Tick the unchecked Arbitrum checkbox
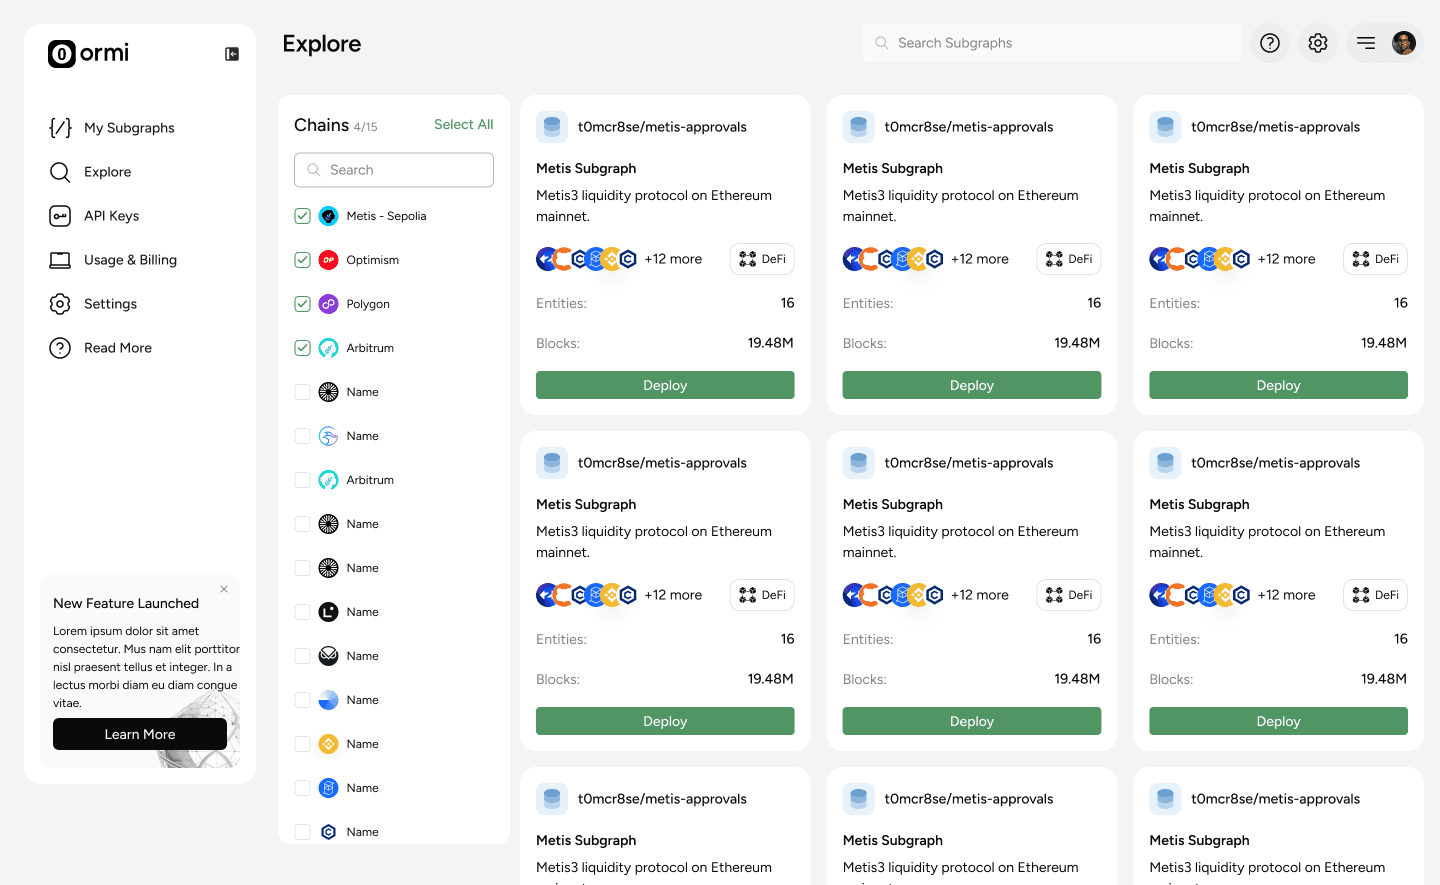The height and width of the screenshot is (885, 1440). pyautogui.click(x=302, y=480)
